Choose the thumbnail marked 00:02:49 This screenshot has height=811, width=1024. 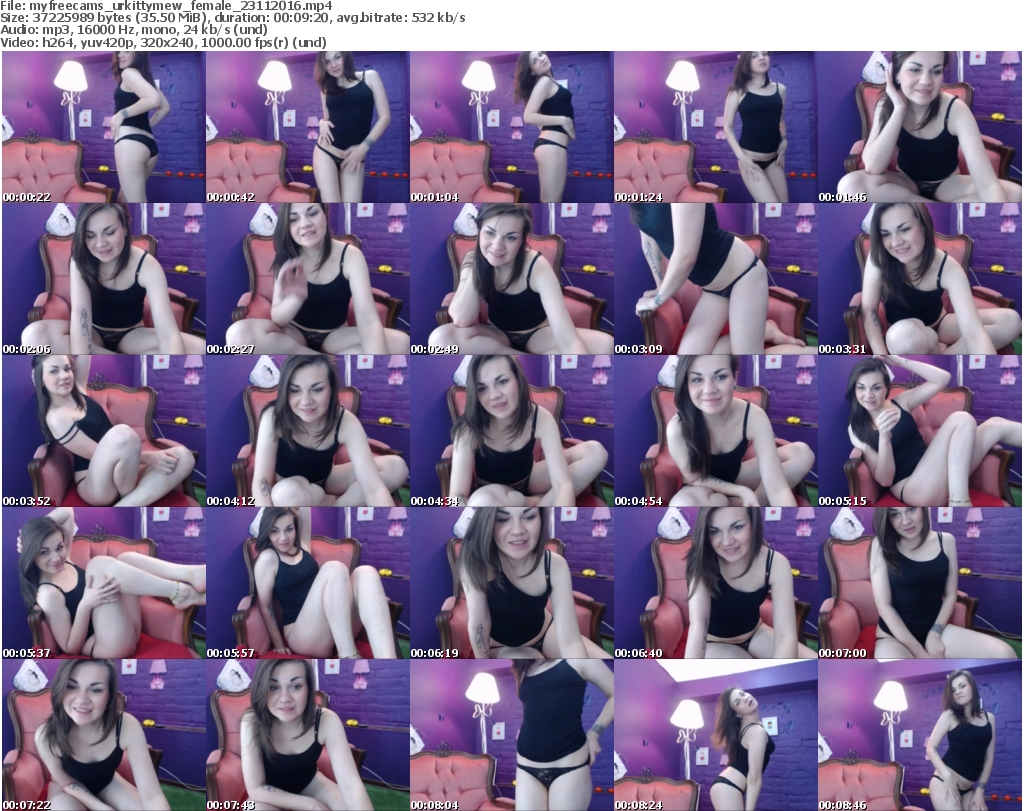pyautogui.click(x=511, y=279)
